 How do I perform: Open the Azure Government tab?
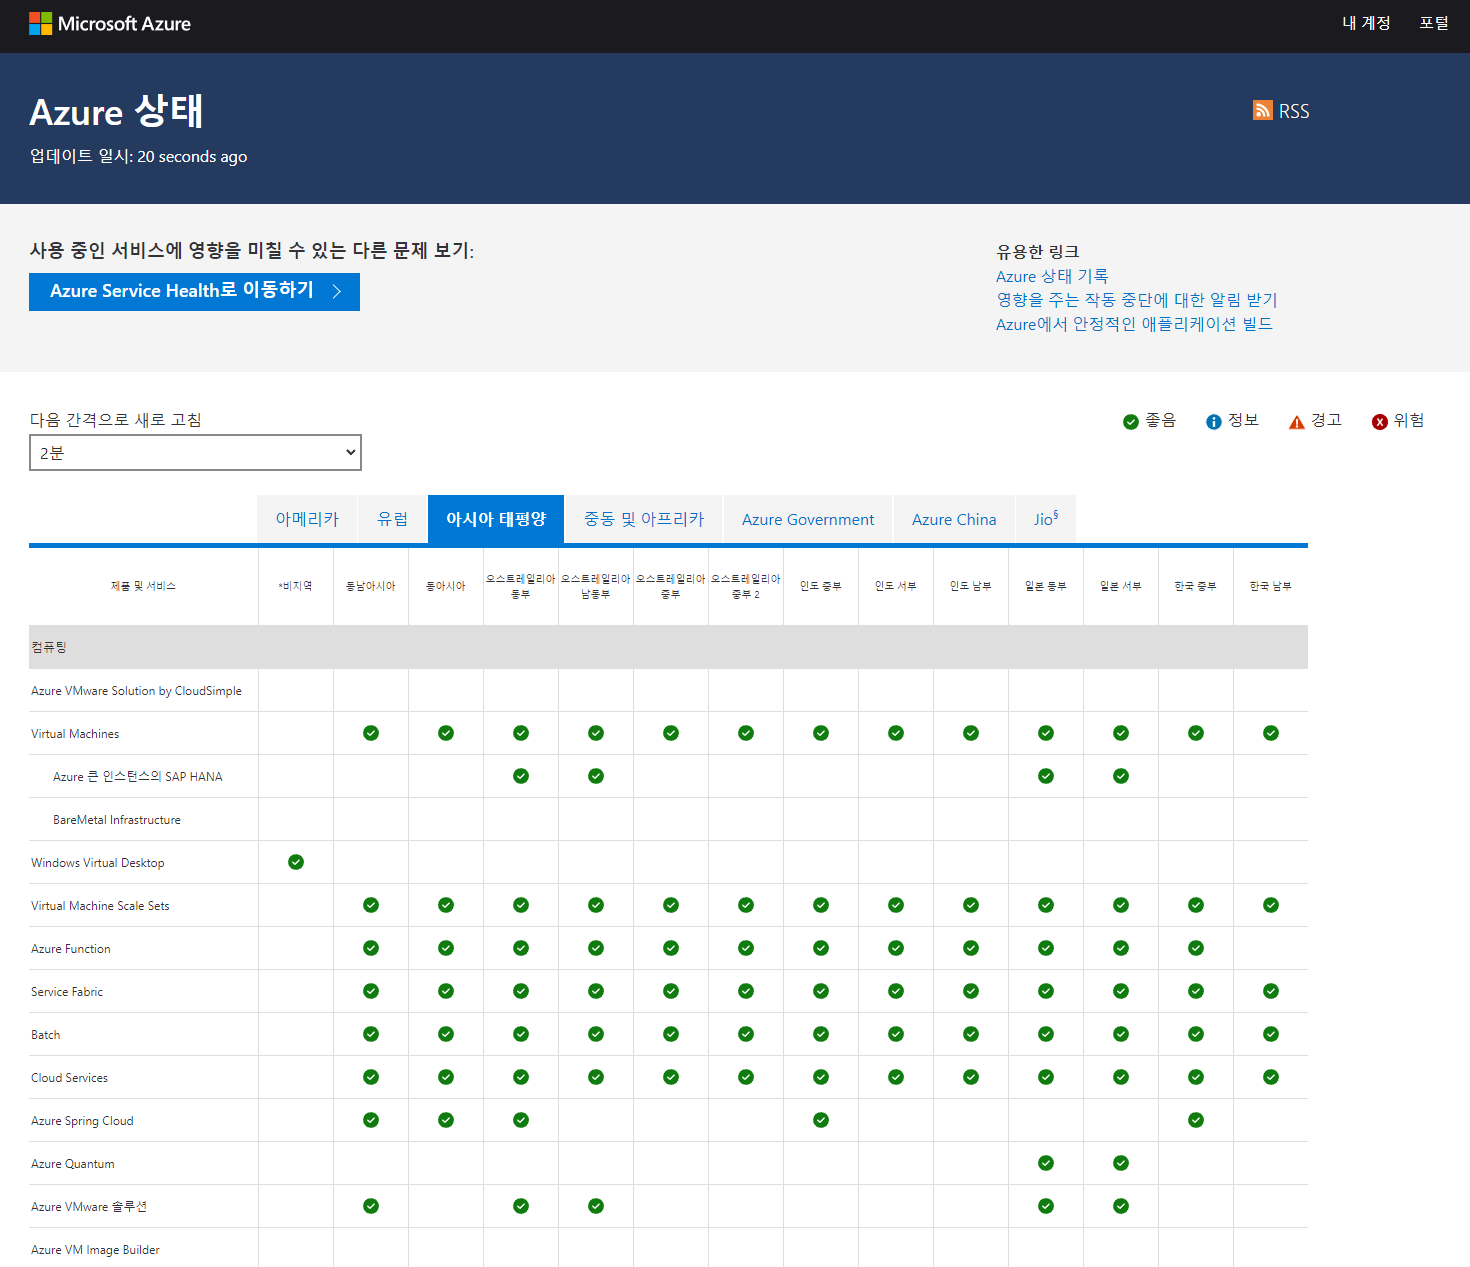(x=808, y=519)
